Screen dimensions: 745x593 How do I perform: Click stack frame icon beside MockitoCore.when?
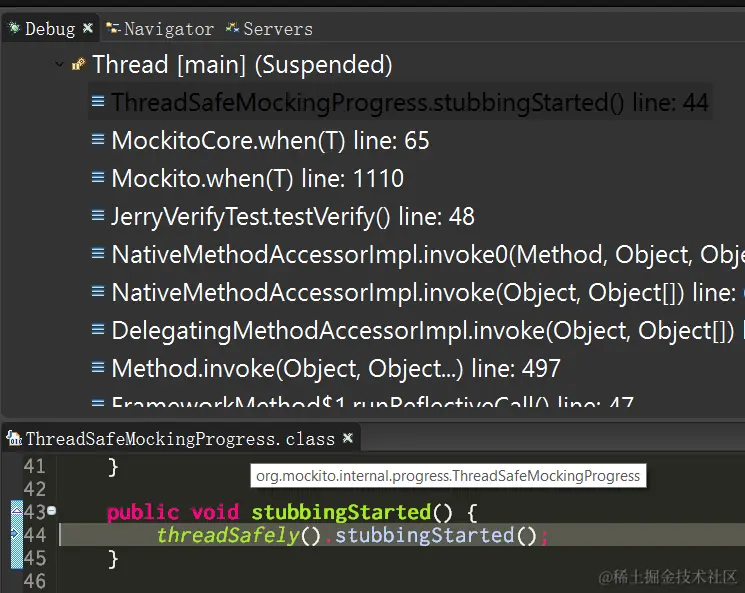[x=98, y=139]
